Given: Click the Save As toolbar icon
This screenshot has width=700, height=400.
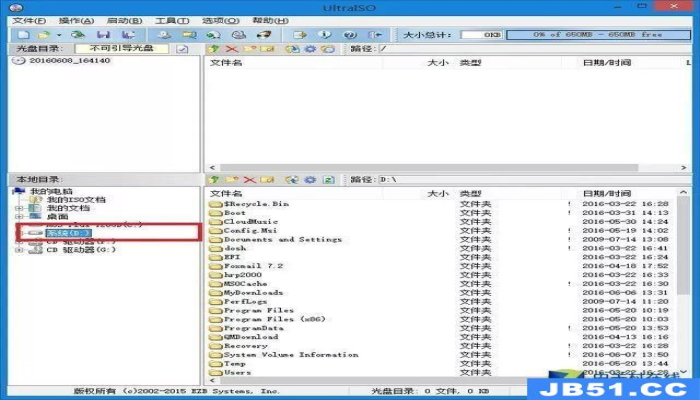Looking at the screenshot, I should [128, 34].
